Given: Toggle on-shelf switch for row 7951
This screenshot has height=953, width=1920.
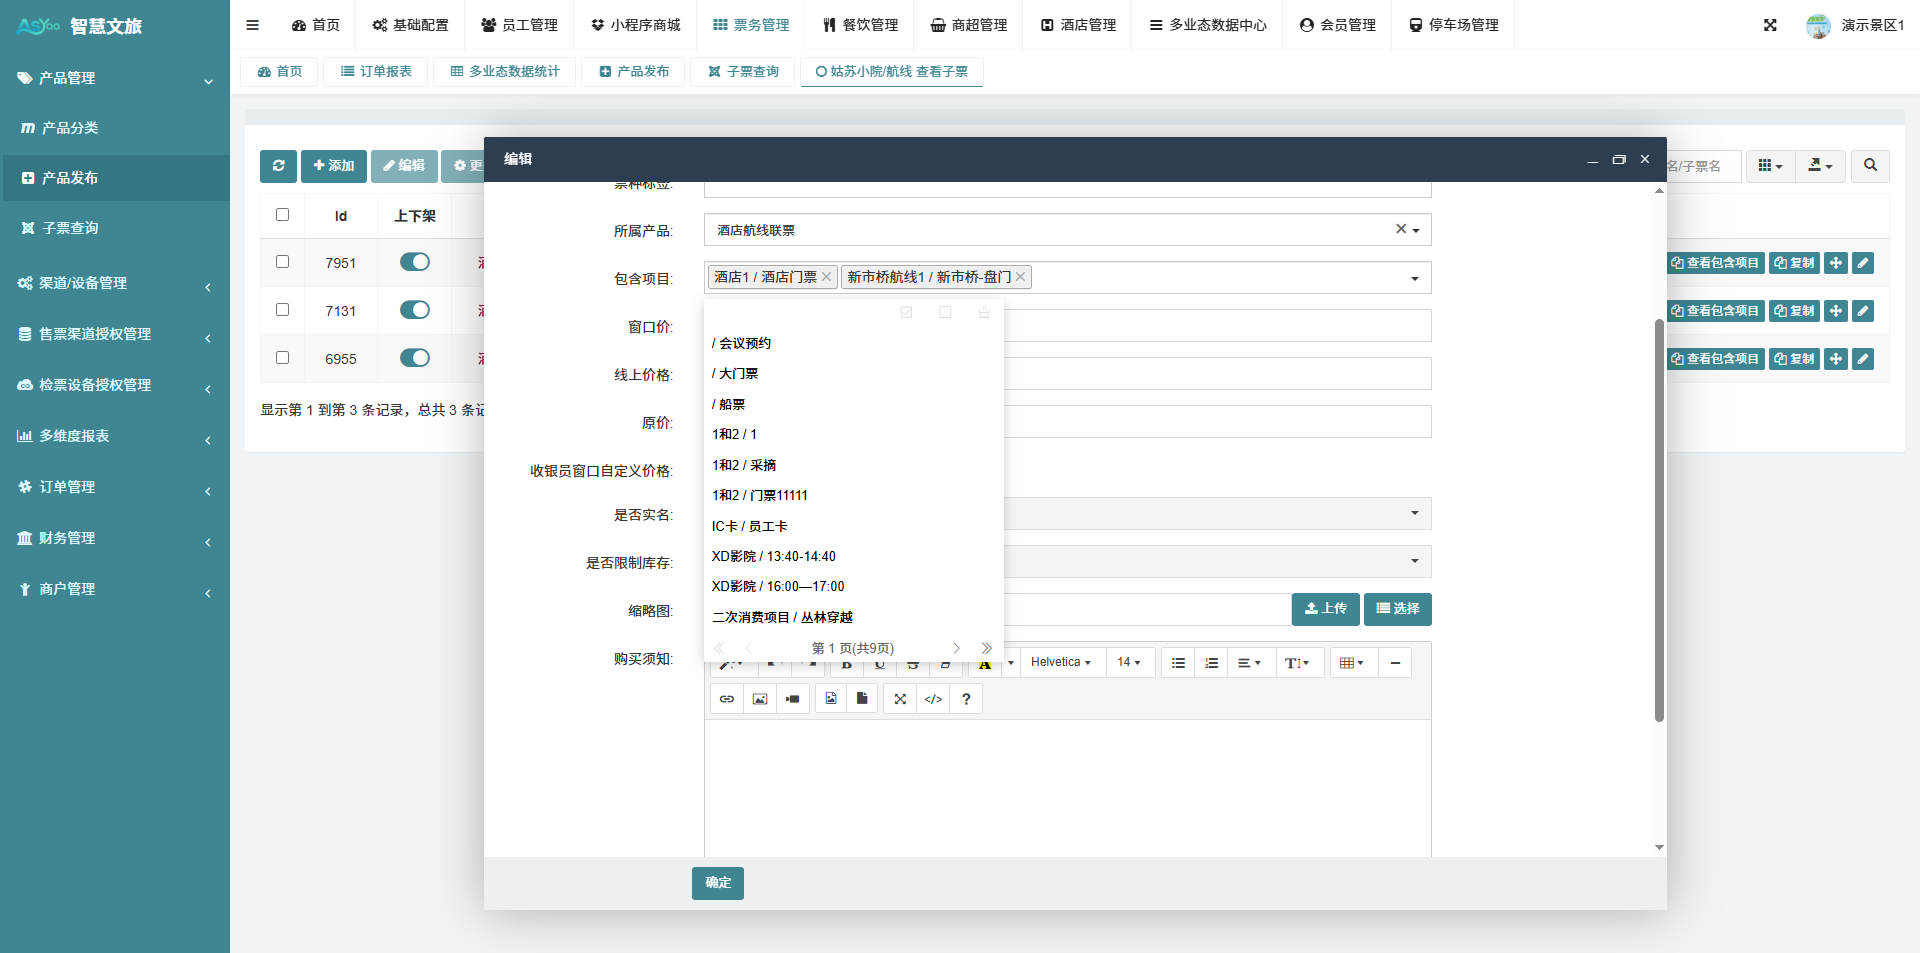Looking at the screenshot, I should coord(415,262).
